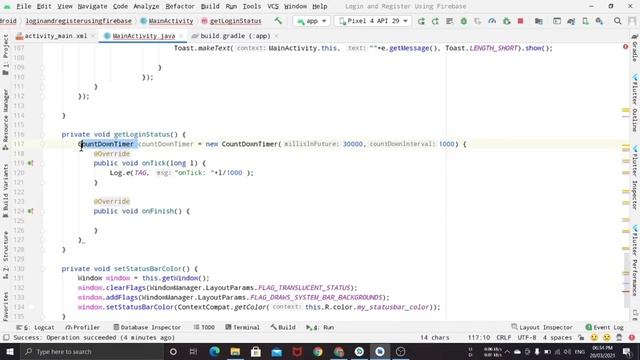The image size is (640, 360).
Task: Open the SDK Manager icon
Action: 599,21
